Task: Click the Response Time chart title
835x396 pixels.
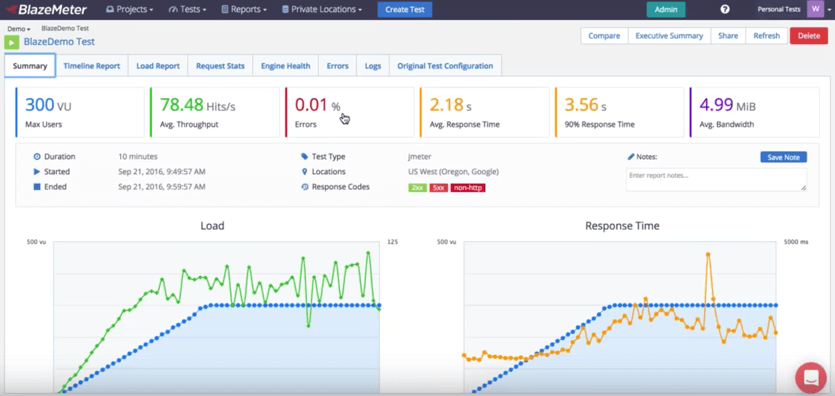Action: [x=622, y=226]
